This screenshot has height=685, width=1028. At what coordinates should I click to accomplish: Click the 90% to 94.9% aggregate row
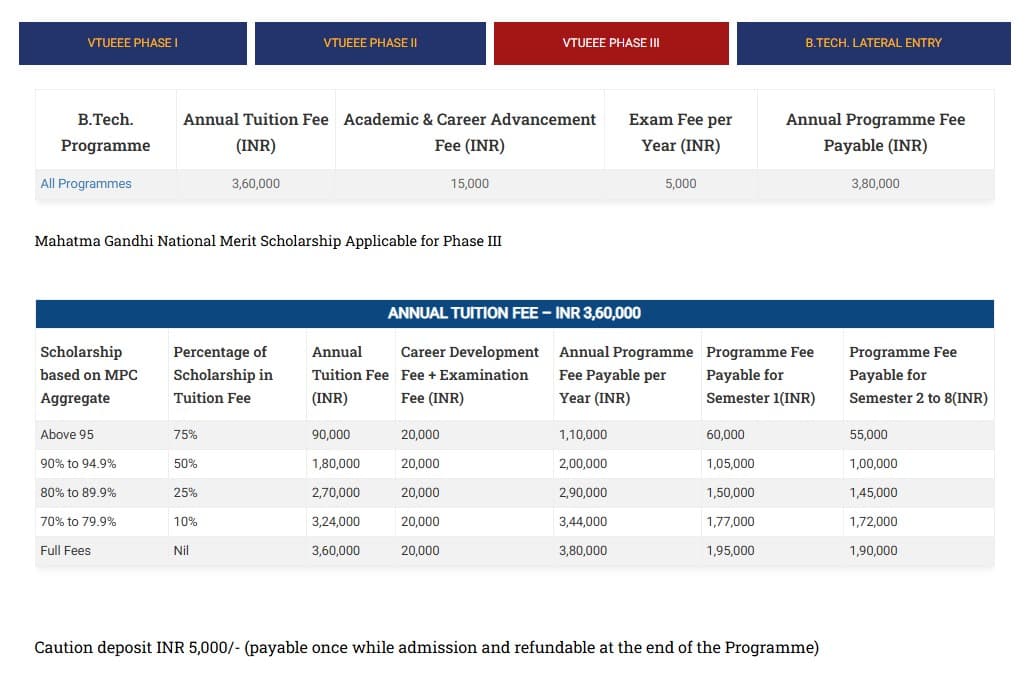(78, 464)
